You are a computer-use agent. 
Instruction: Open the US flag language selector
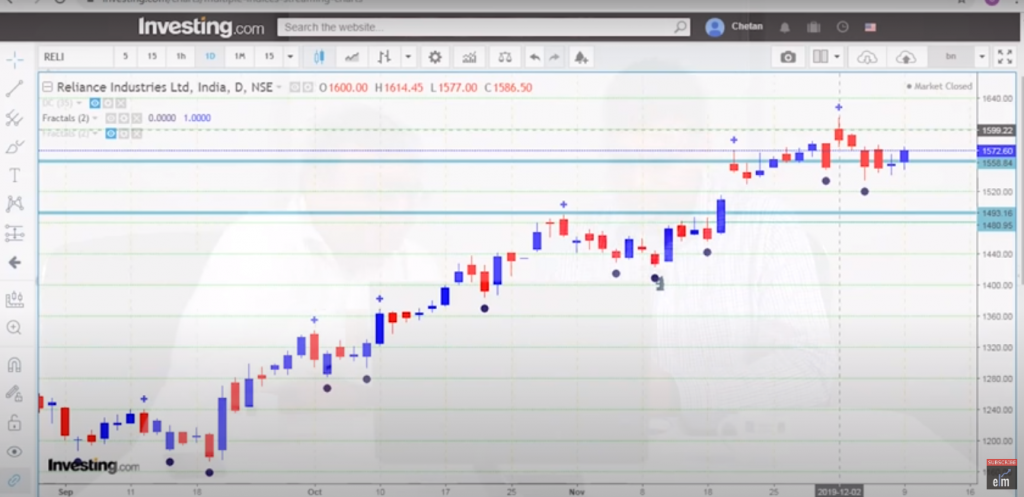pyautogui.click(x=870, y=27)
